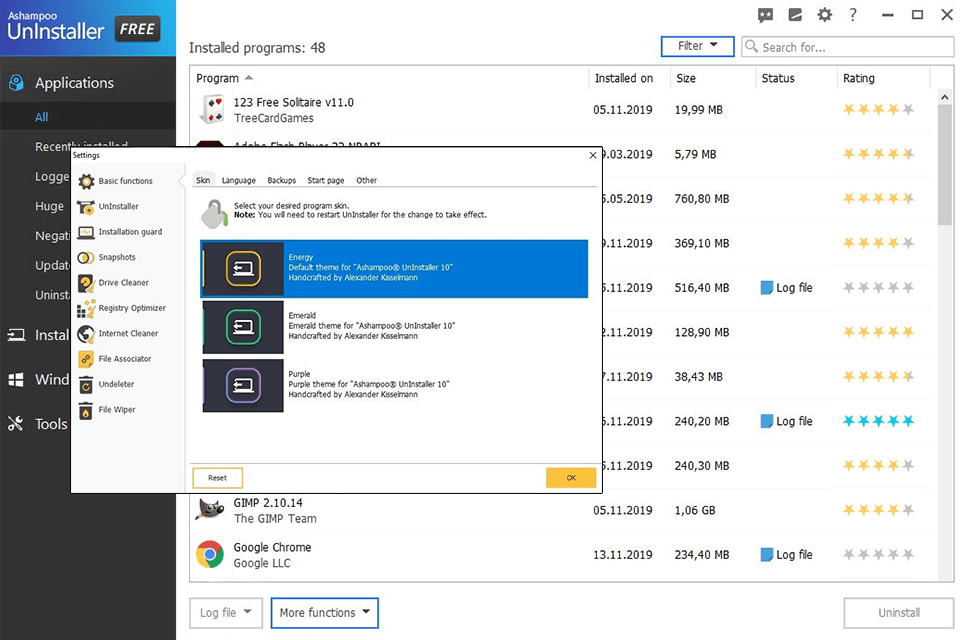Select Registry Optimizer in the settings sidebar
This screenshot has height=640, width=960.
pos(131,308)
